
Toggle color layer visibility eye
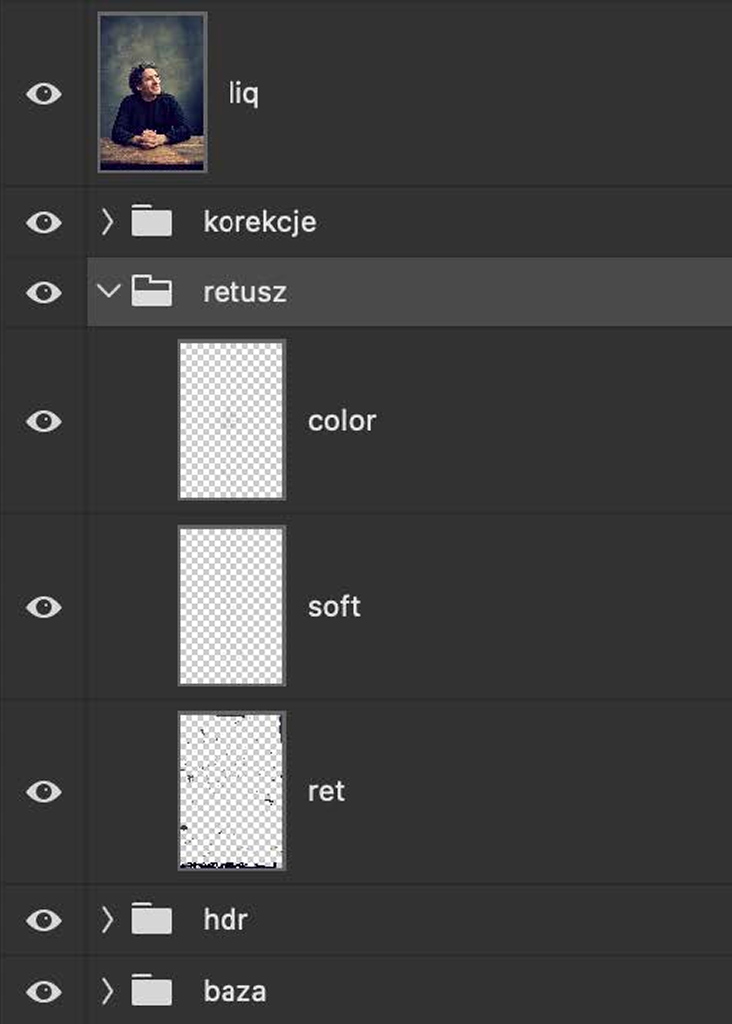(43, 421)
